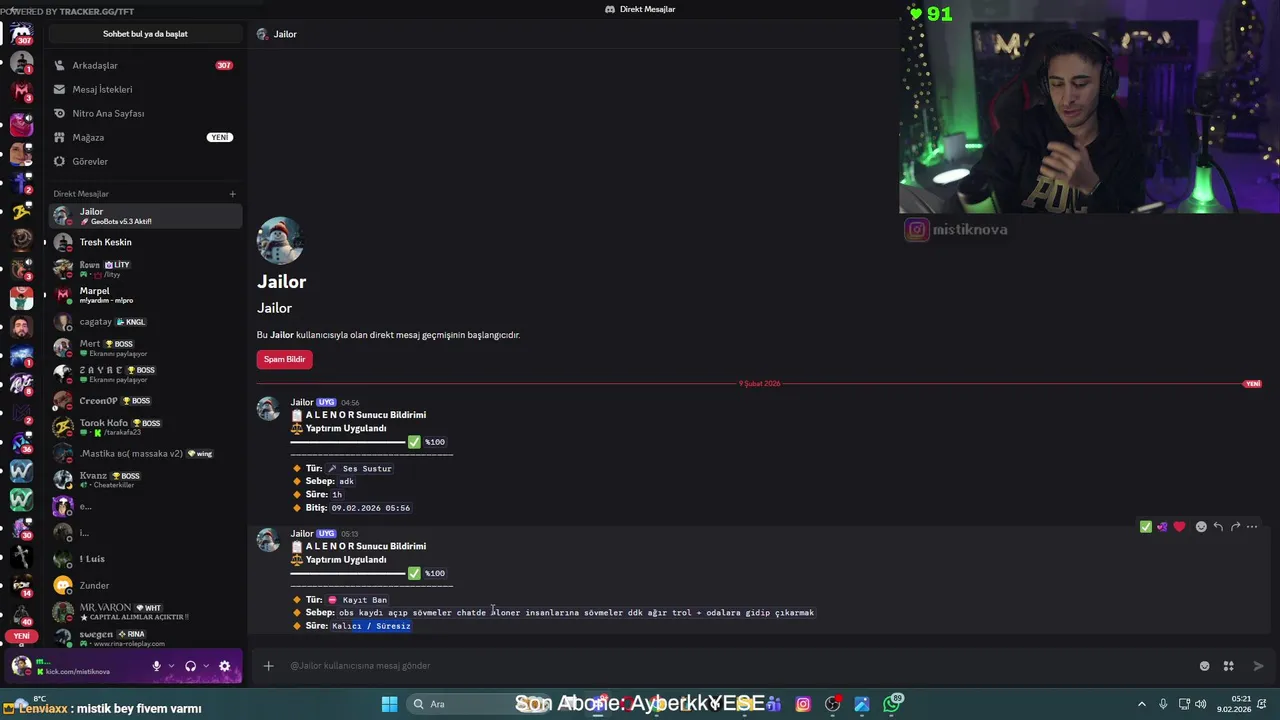
Task: Open the Görevler quests page
Action: click(x=145, y=161)
